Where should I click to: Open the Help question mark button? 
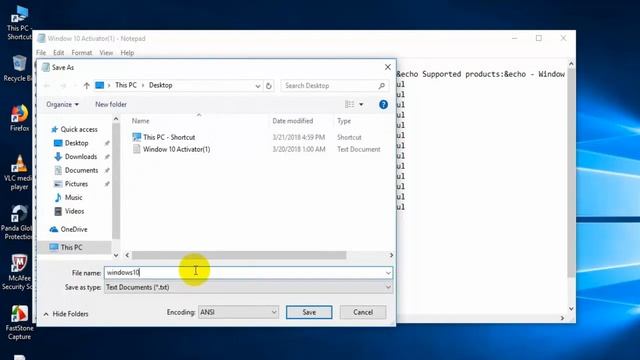[383, 104]
